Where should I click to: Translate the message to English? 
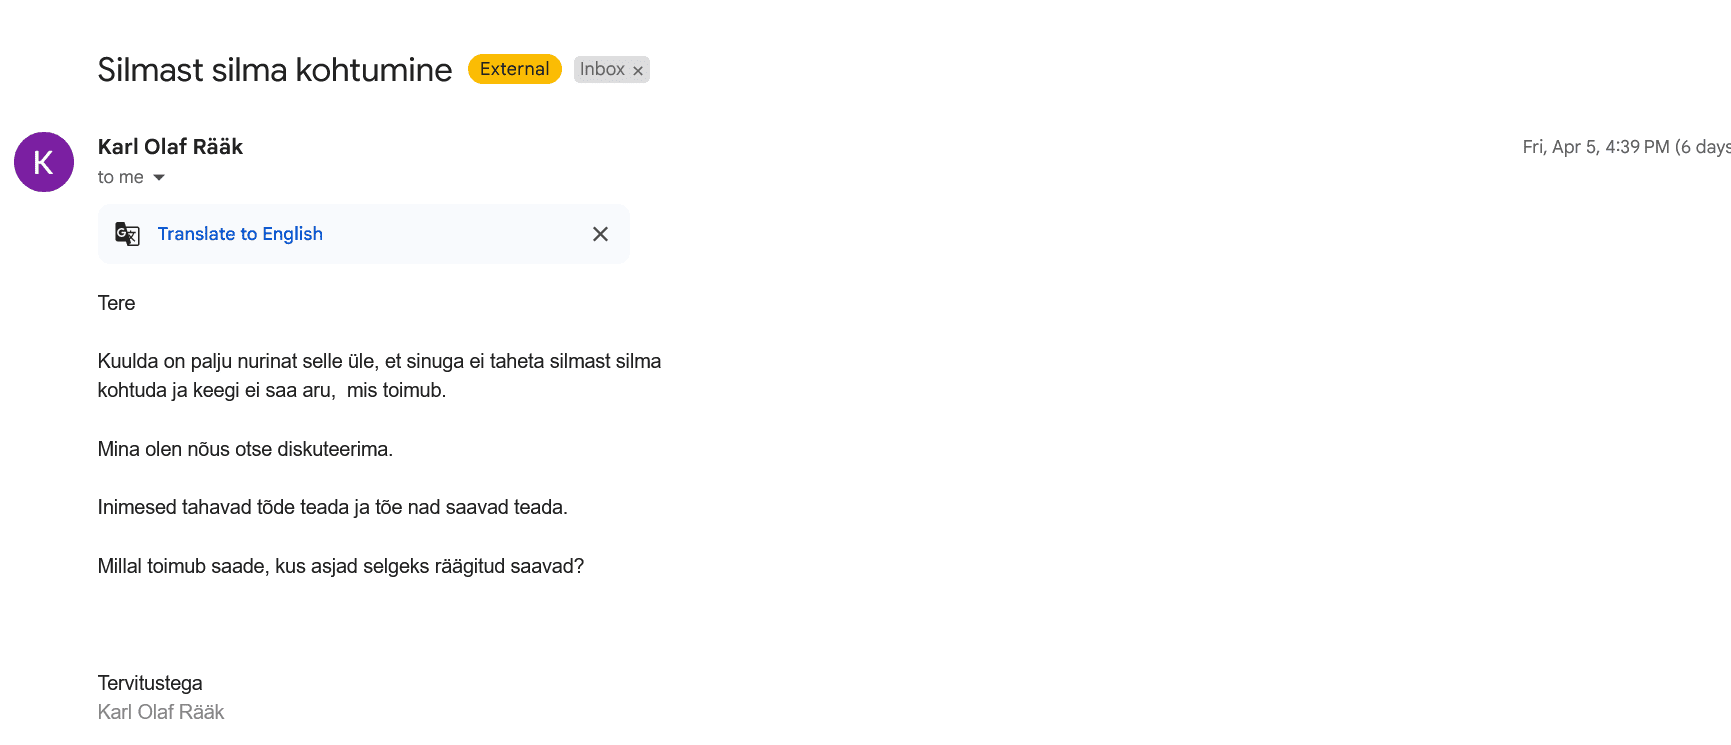tap(240, 234)
